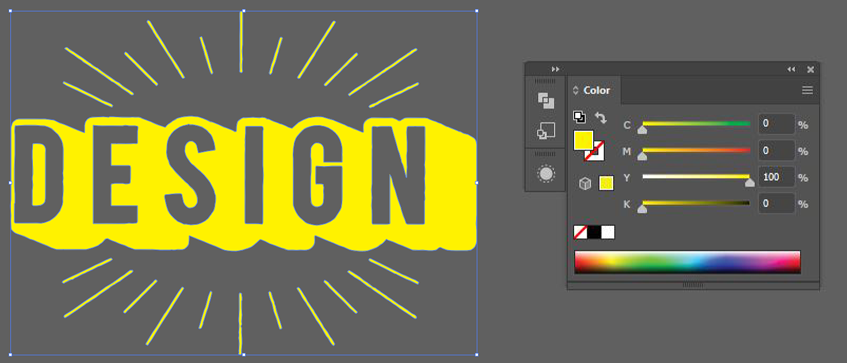Click the out-of-web-color cube warning icon
This screenshot has width=847, height=363.
click(x=584, y=184)
